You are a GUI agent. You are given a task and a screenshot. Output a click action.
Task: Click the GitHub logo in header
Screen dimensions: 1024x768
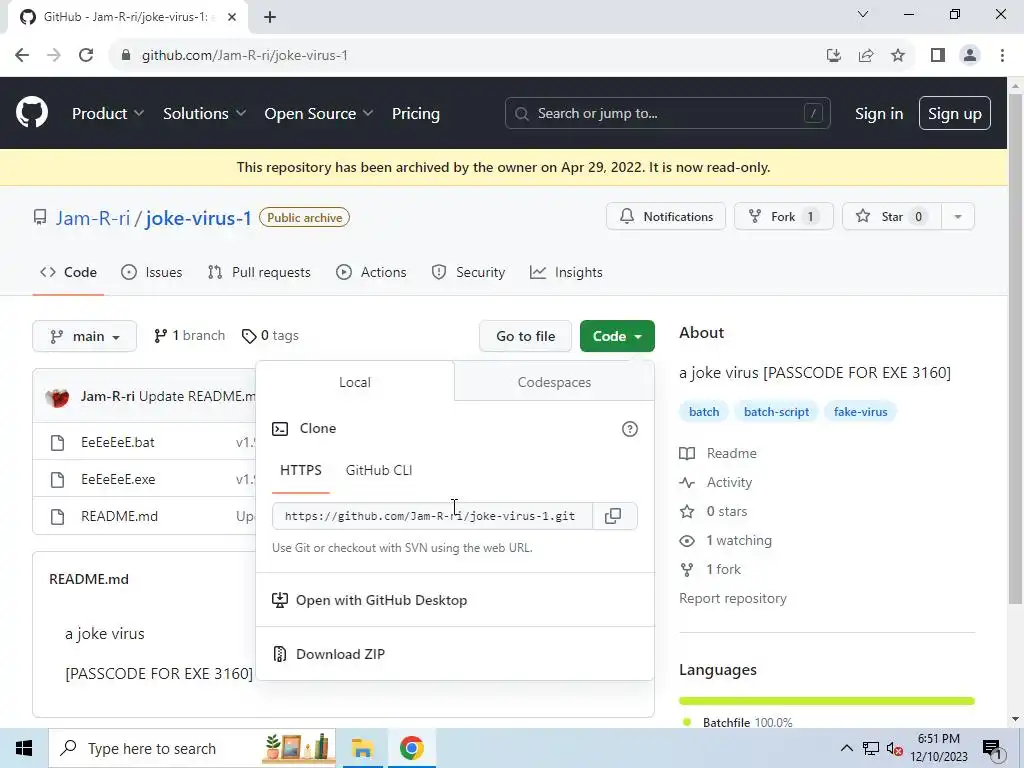[32, 112]
